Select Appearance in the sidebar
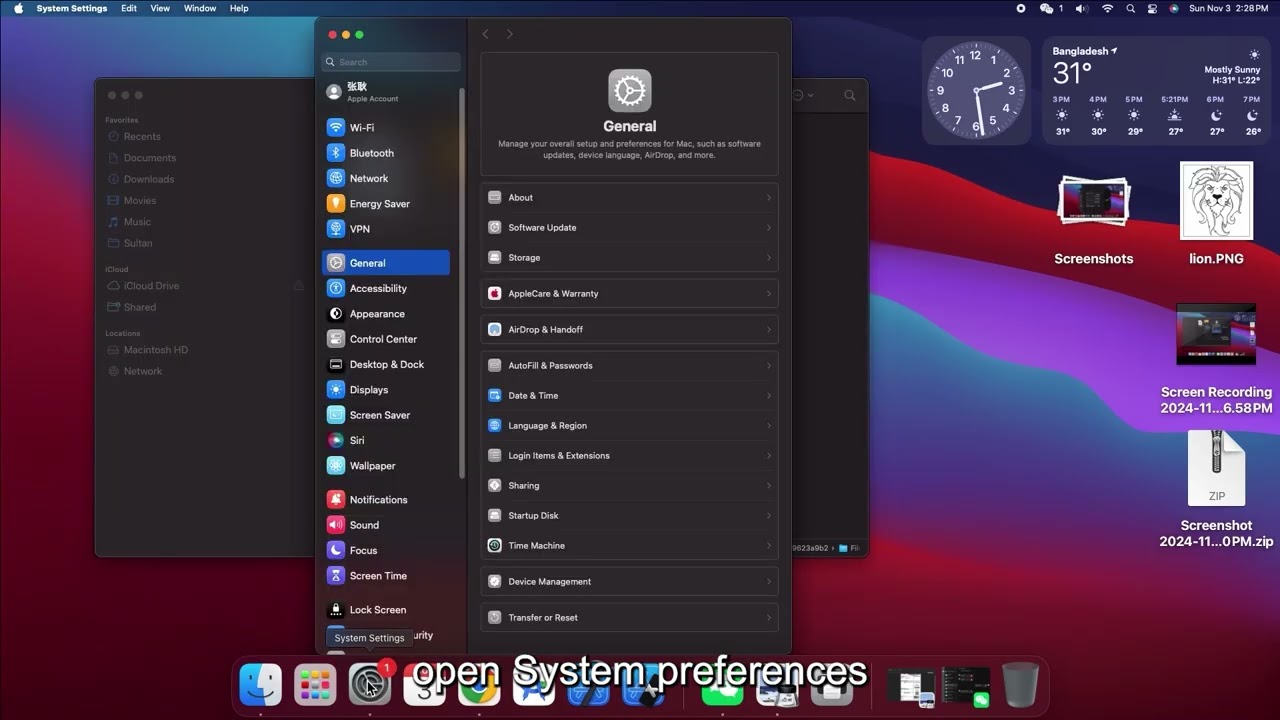The image size is (1280, 720). pyautogui.click(x=386, y=314)
